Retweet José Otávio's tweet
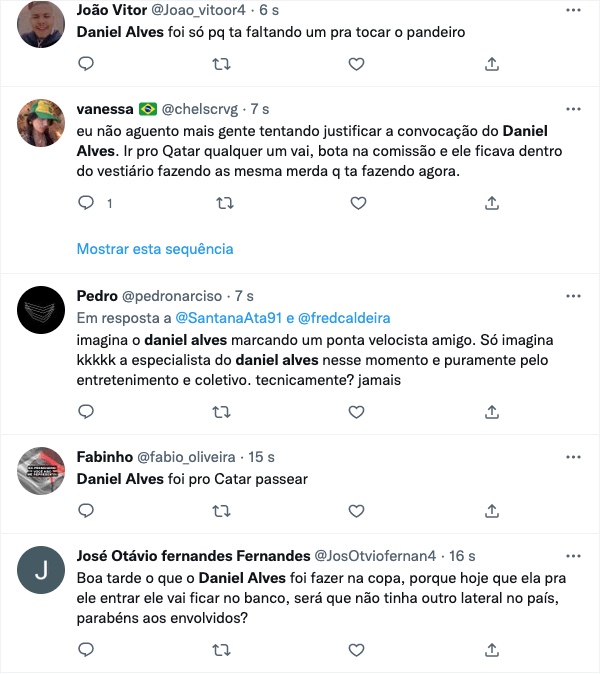This screenshot has height=674, width=604. click(x=225, y=649)
